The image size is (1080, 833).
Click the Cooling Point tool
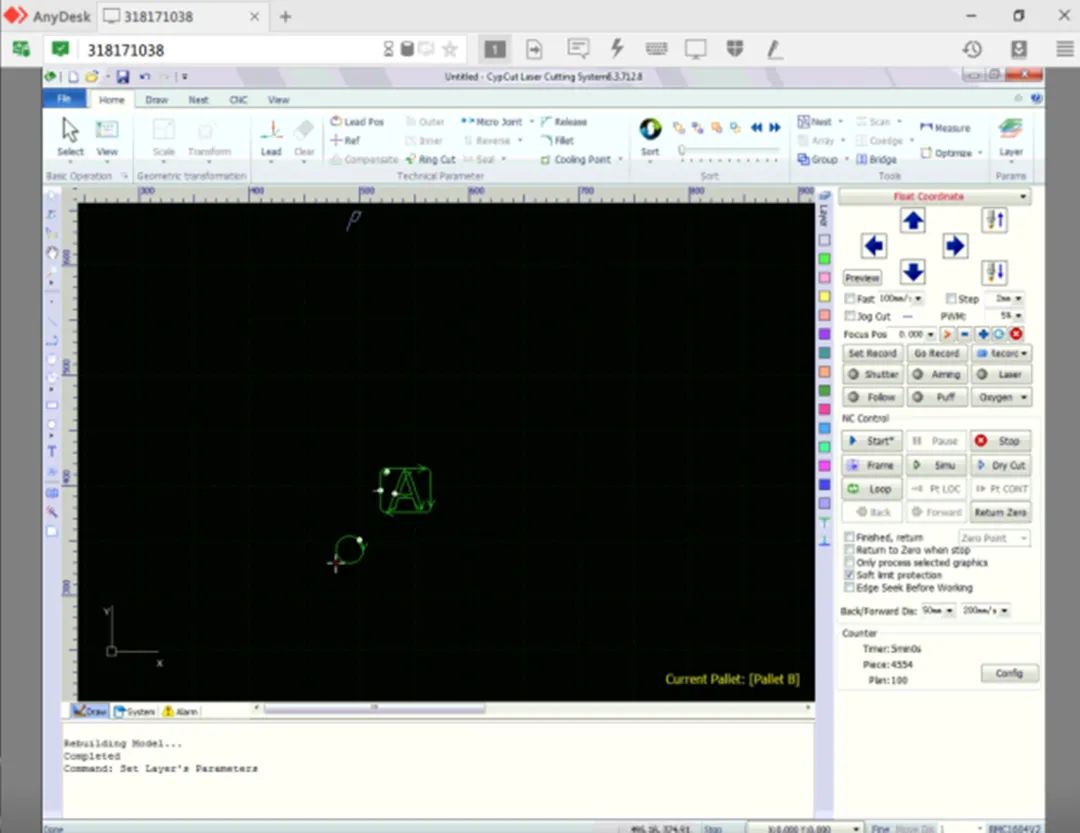(x=576, y=159)
